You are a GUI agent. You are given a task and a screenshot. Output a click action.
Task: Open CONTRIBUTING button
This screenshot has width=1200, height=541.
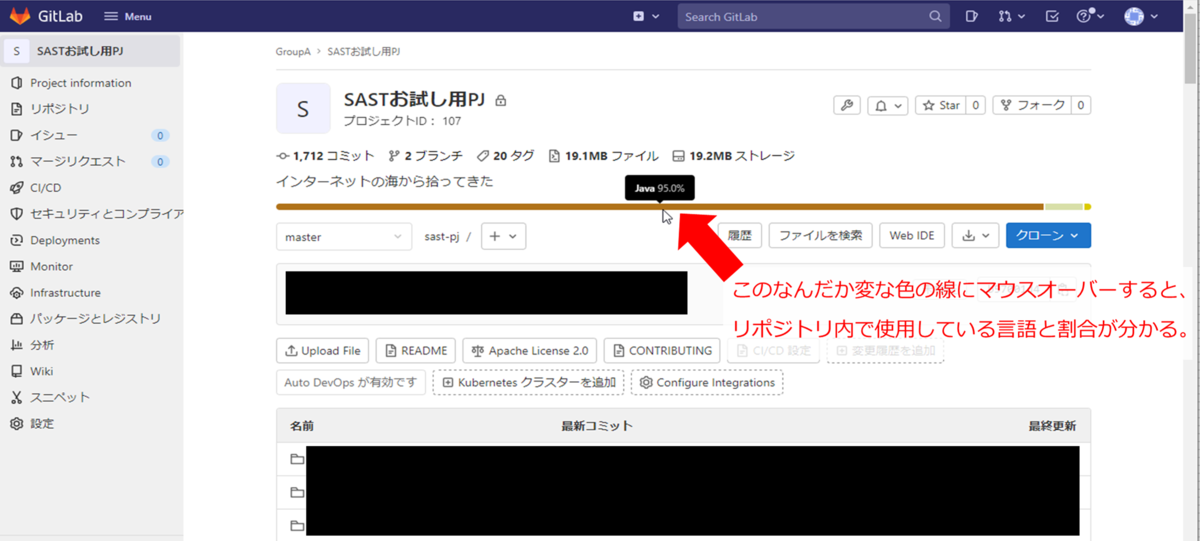click(662, 351)
